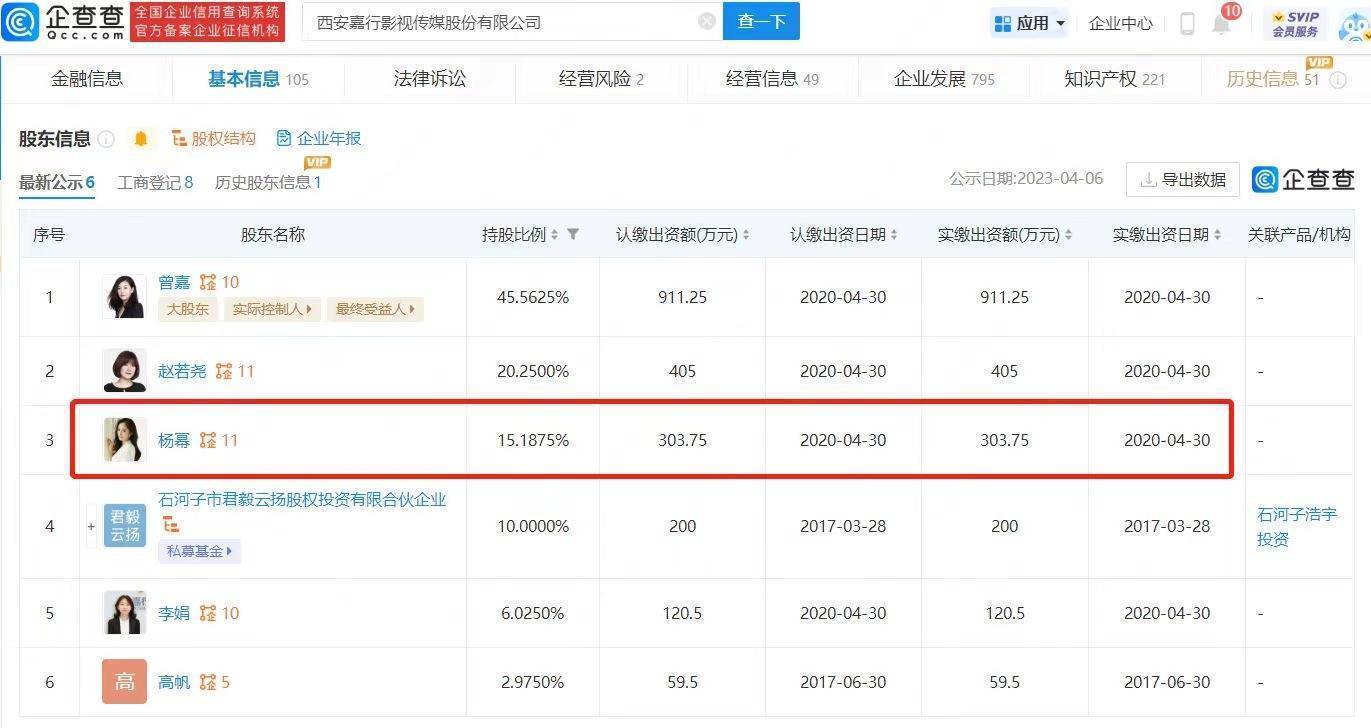Open 持股比例 filter funnel icon
The image size is (1371, 728).
click(573, 234)
